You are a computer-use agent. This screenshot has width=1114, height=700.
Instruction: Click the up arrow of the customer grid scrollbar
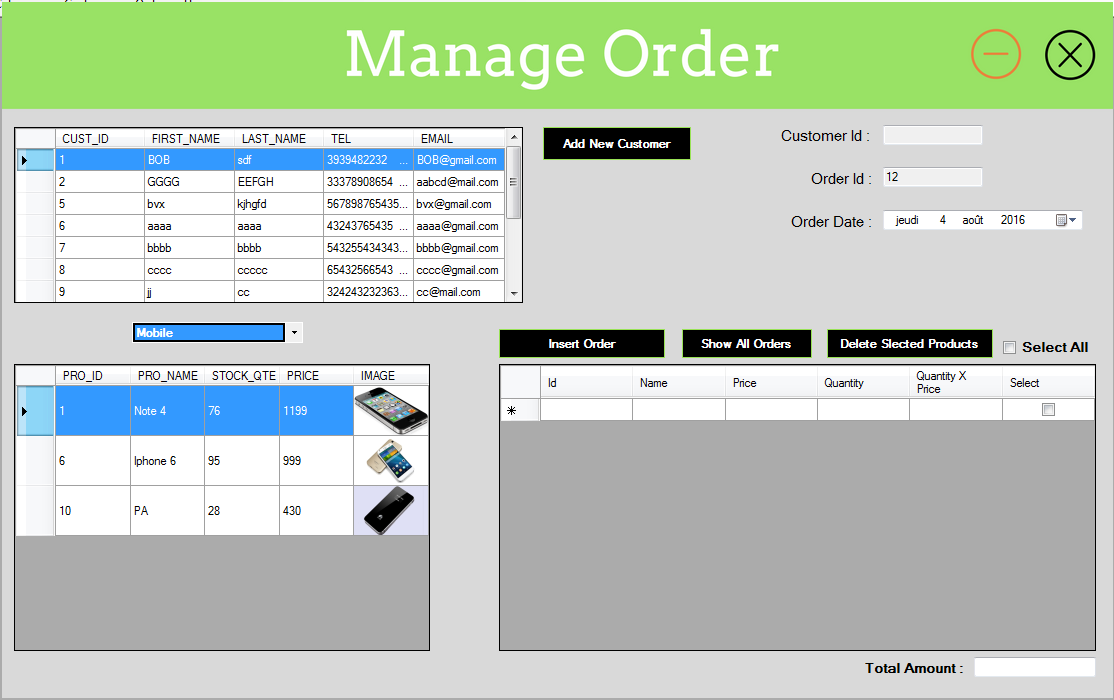tap(513, 136)
